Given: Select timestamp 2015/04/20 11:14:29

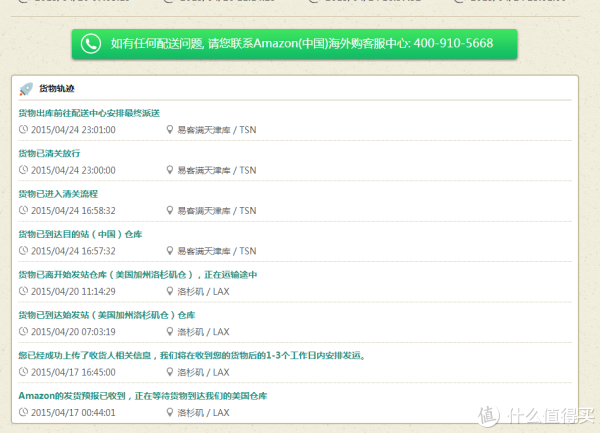Looking at the screenshot, I should 73,291.
